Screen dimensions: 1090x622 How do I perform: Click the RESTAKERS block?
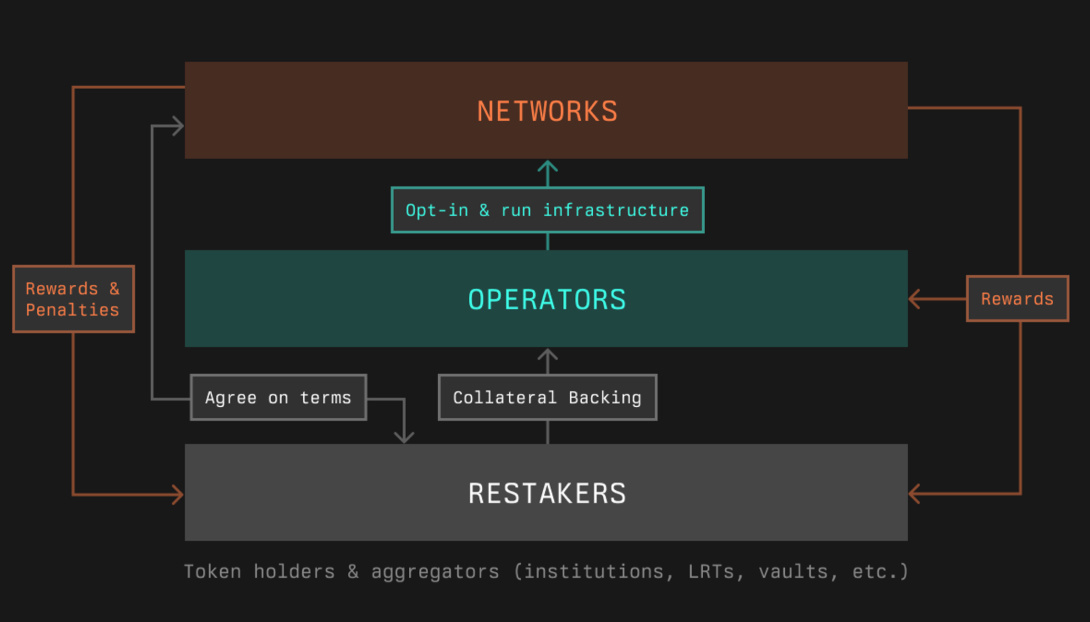(546, 492)
